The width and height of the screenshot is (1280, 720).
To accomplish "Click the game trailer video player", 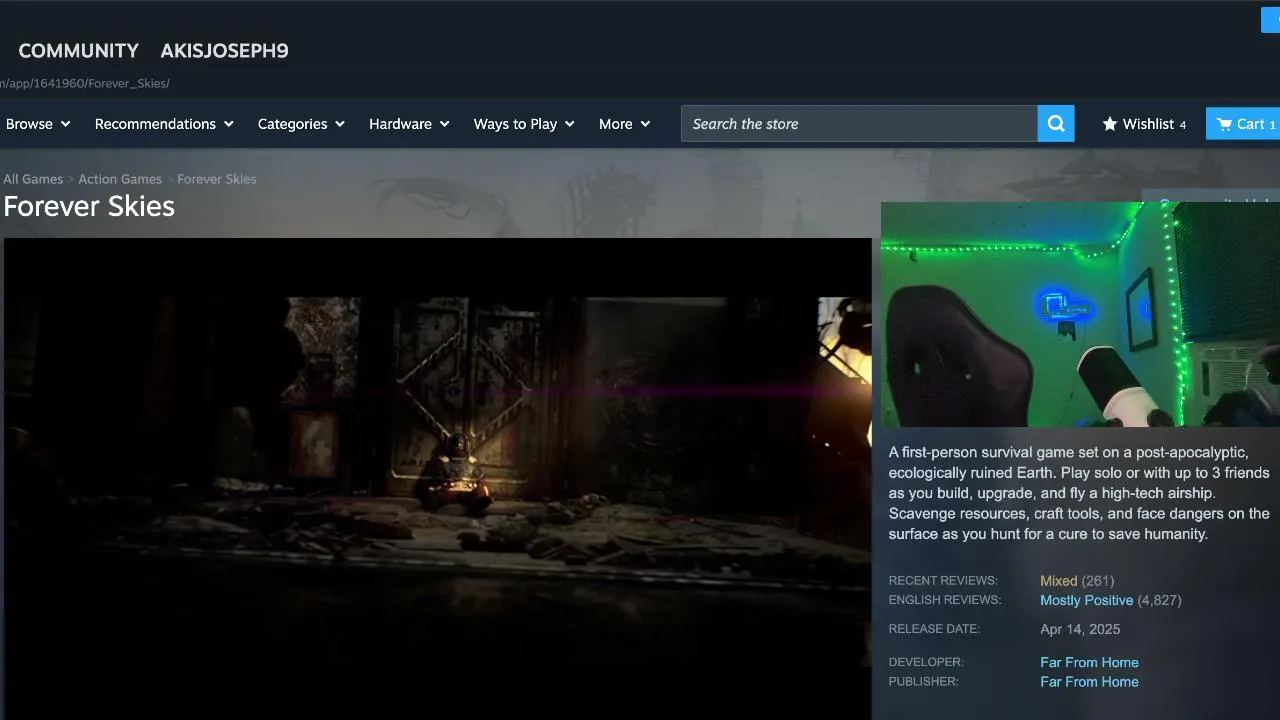I will click(438, 478).
